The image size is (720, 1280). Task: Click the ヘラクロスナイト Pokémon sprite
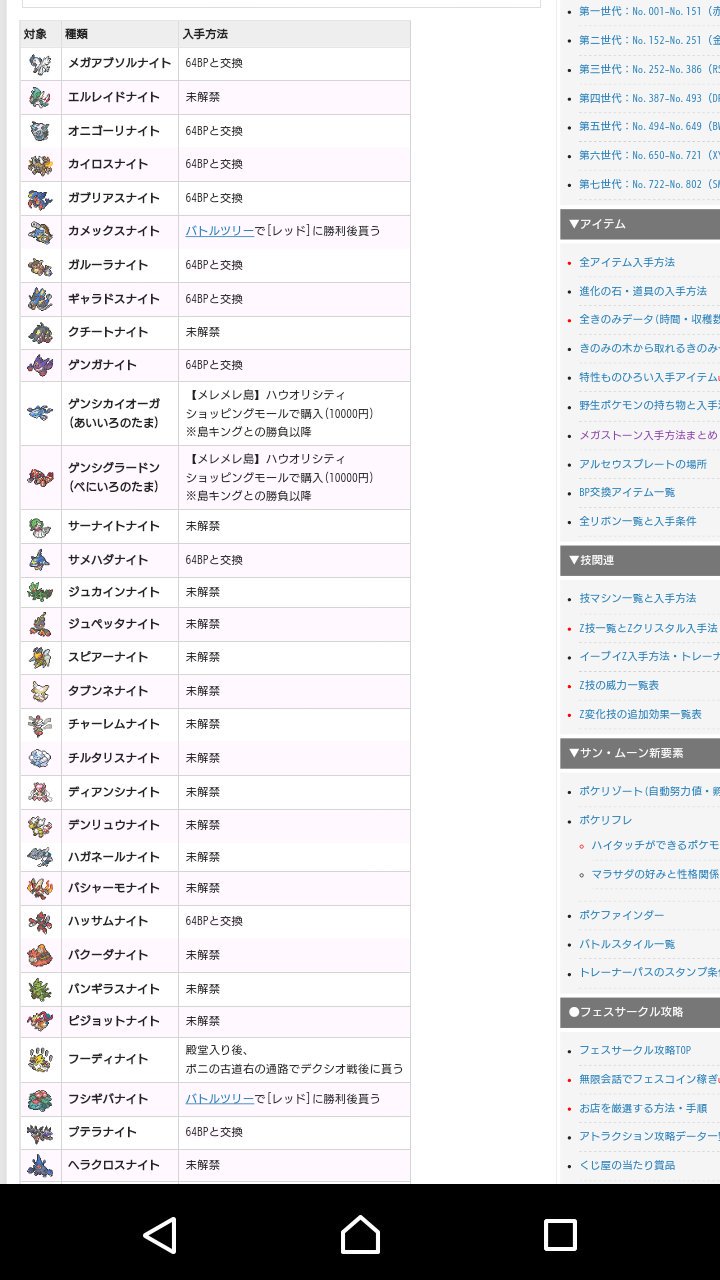[40, 1165]
